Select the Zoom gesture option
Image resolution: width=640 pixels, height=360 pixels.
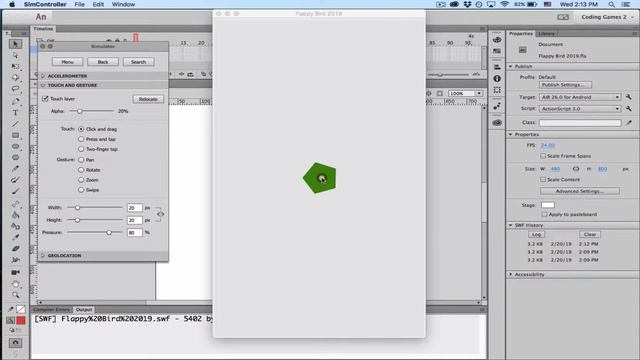pos(81,180)
